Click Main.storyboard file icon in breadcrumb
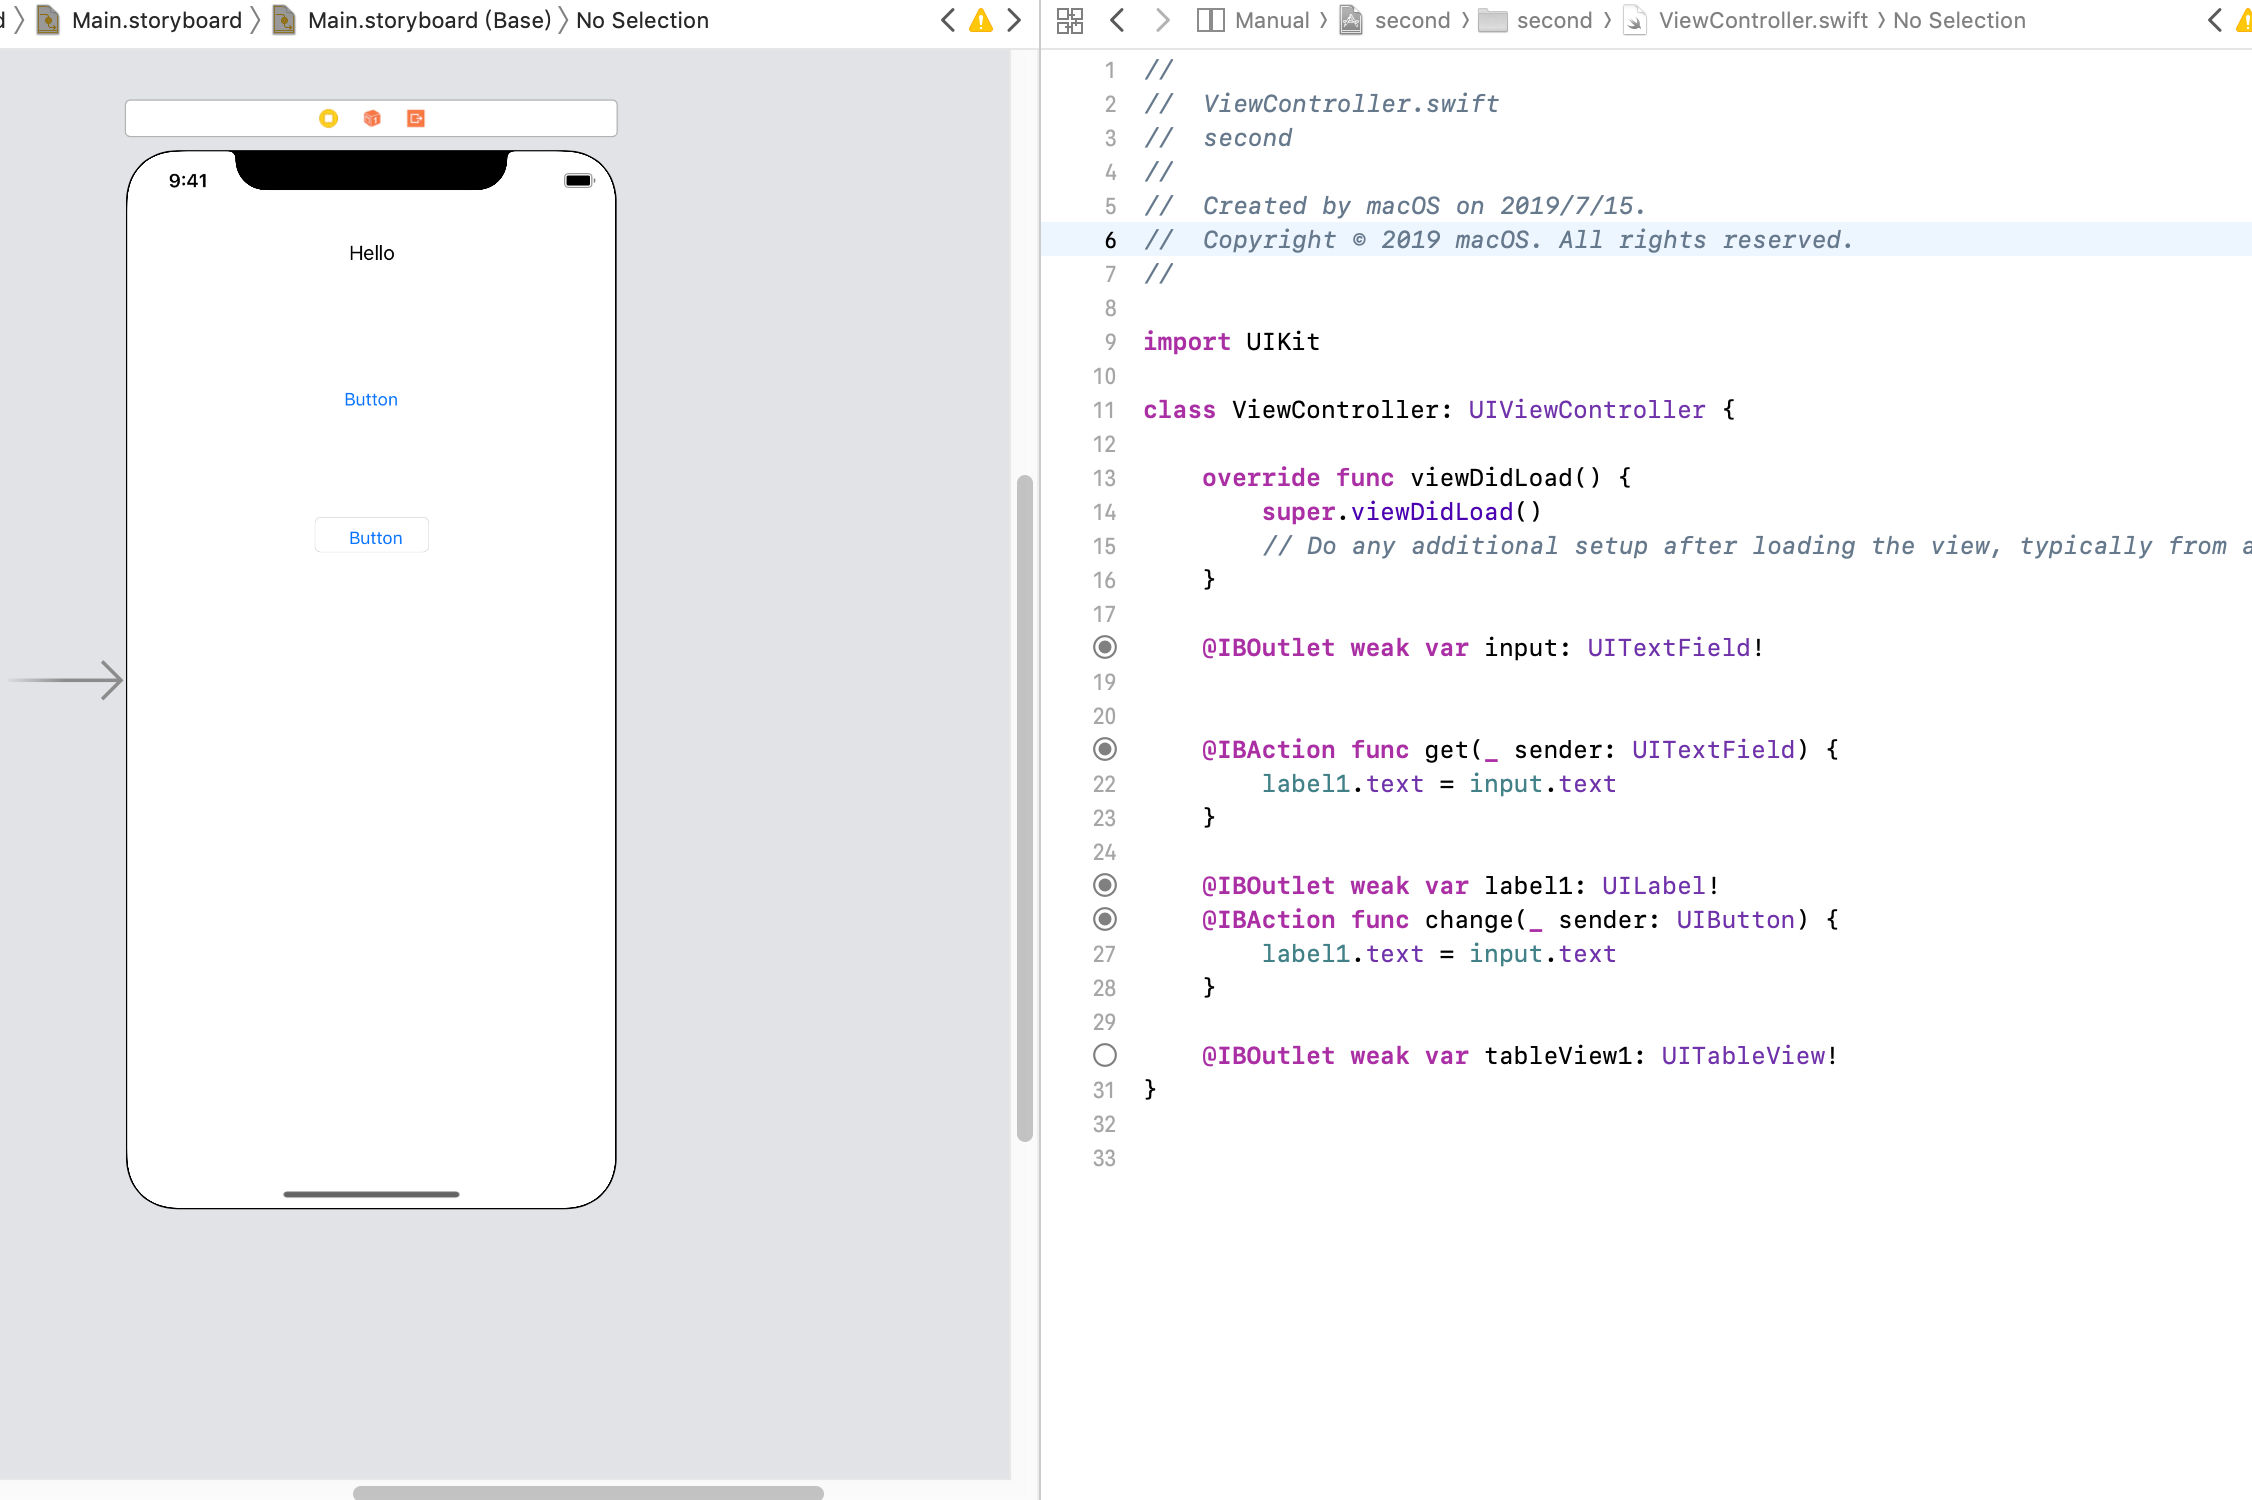The width and height of the screenshot is (2252, 1500). point(47,20)
